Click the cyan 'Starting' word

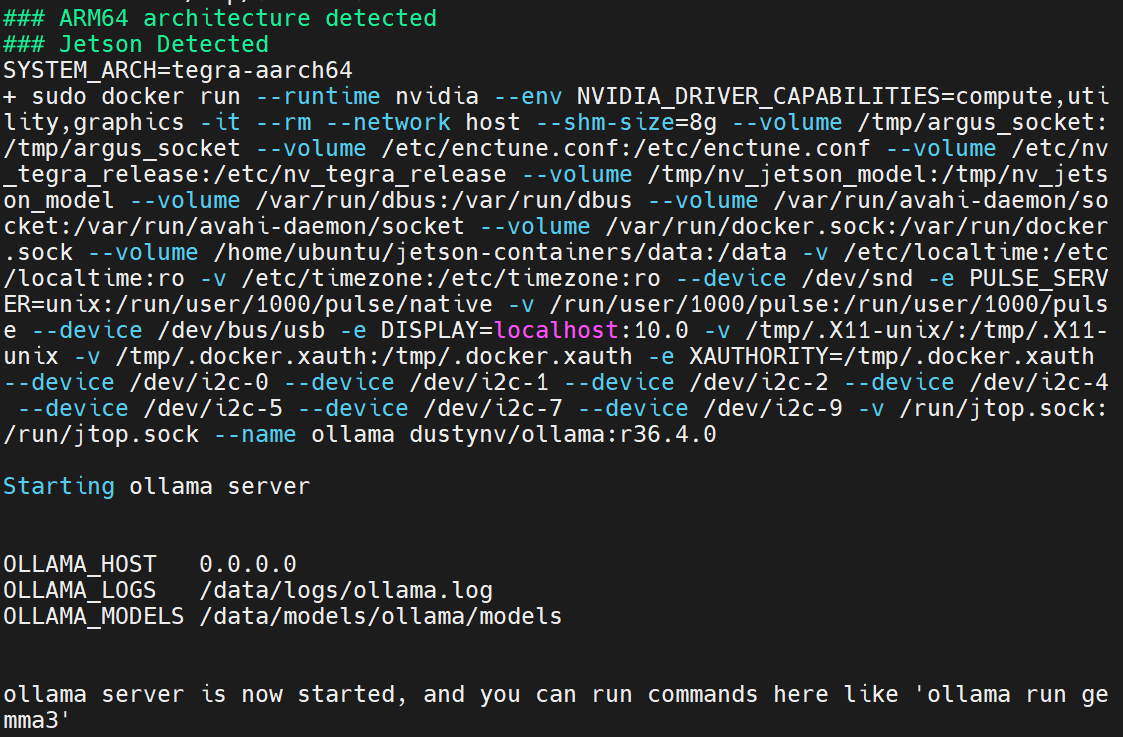pos(59,487)
